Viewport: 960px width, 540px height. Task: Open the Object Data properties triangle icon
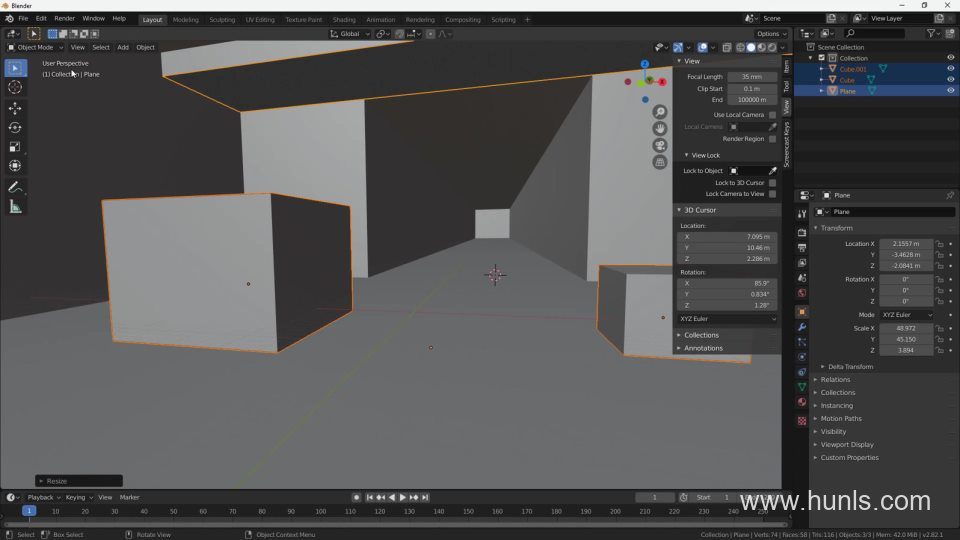point(802,387)
